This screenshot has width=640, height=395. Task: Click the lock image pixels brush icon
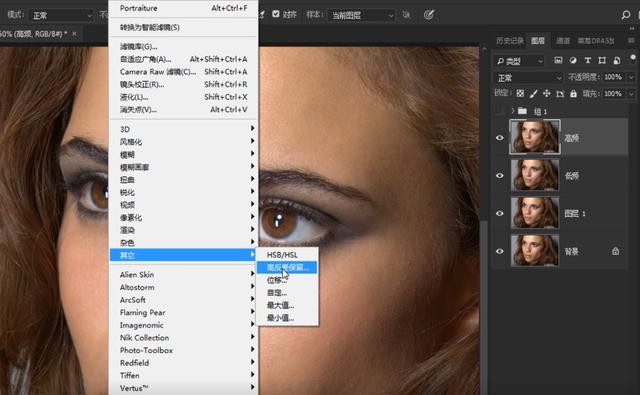533,94
